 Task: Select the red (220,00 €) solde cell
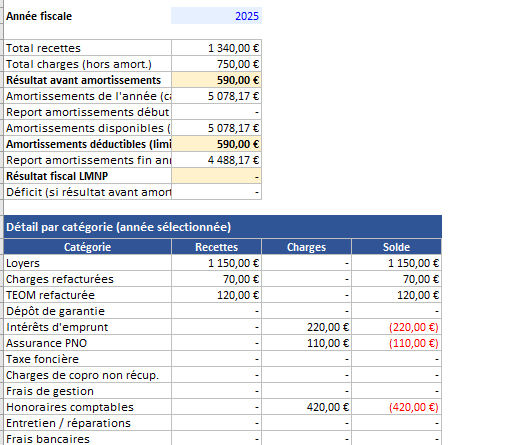[x=397, y=327]
